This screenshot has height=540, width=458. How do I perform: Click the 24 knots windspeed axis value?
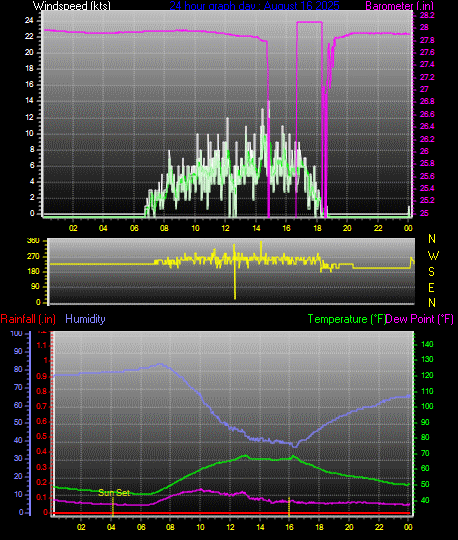(x=29, y=20)
